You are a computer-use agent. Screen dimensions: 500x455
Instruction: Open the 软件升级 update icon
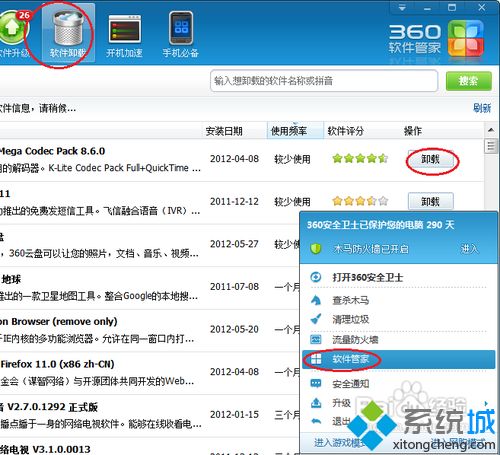click(x=13, y=33)
